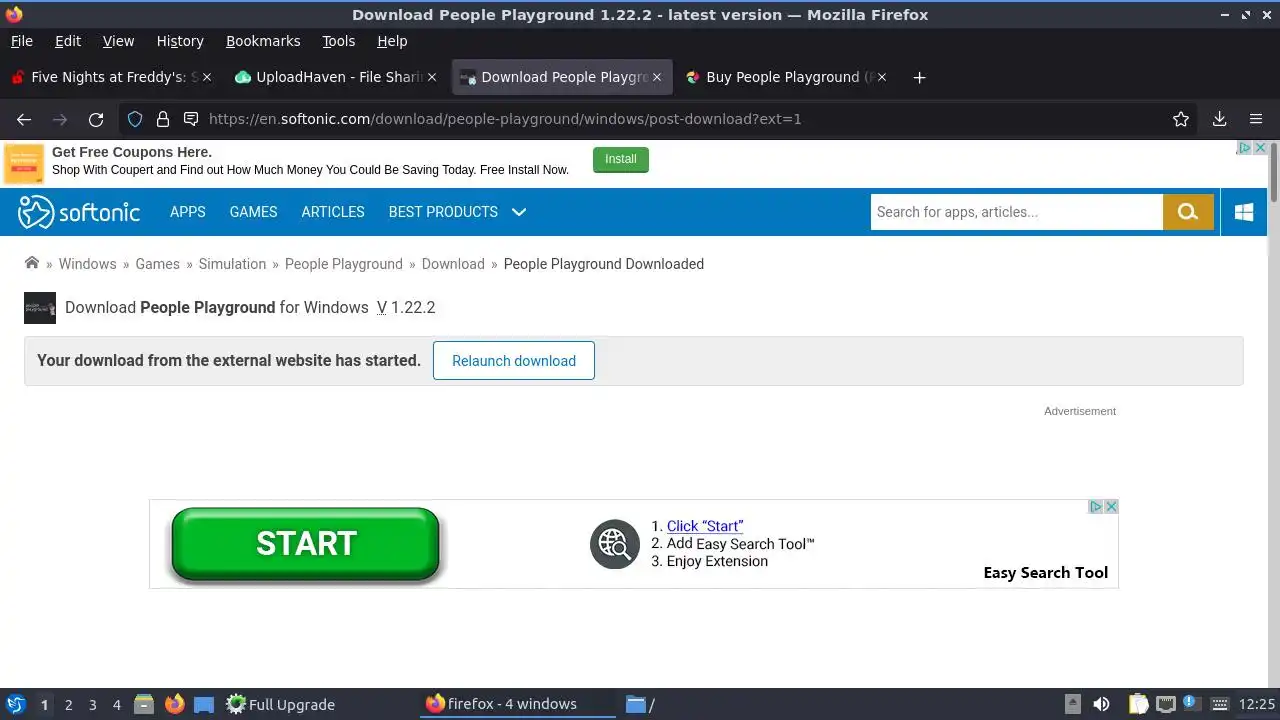Click the Download breadcrumb link
1280x720 pixels.
tap(453, 264)
